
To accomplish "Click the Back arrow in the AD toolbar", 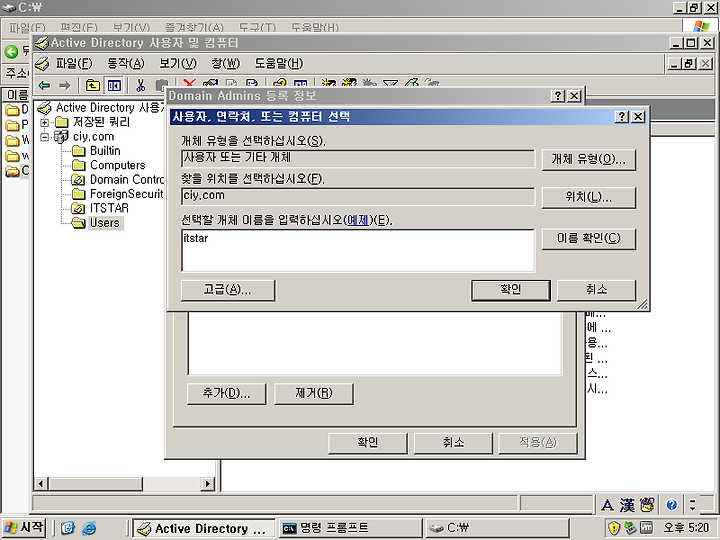I will coord(44,85).
